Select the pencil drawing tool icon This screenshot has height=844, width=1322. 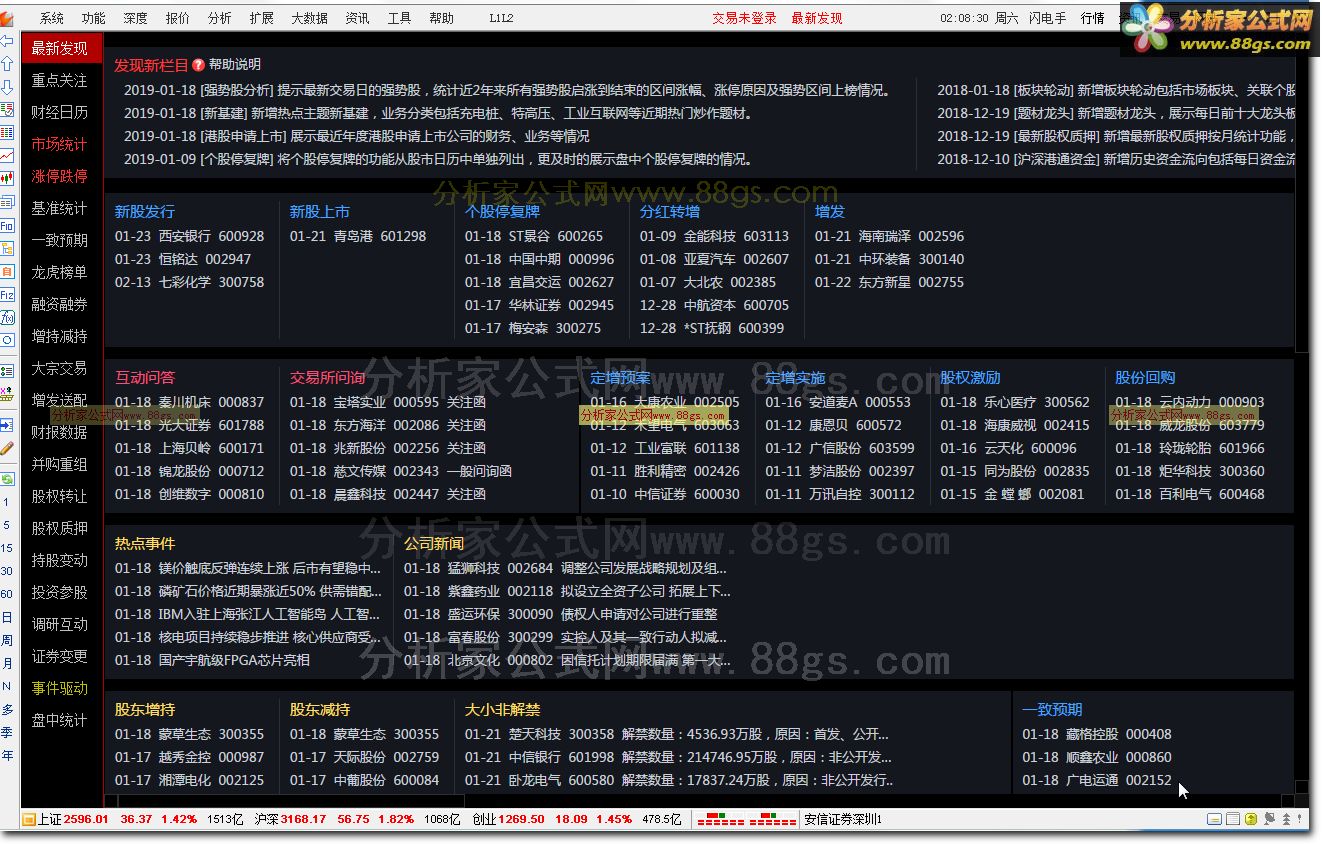7,448
